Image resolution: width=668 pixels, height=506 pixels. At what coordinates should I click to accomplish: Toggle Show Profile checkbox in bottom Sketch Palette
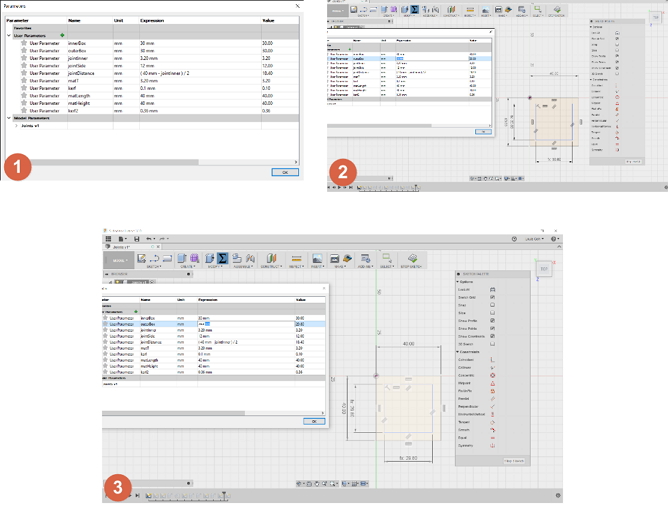coord(492,321)
